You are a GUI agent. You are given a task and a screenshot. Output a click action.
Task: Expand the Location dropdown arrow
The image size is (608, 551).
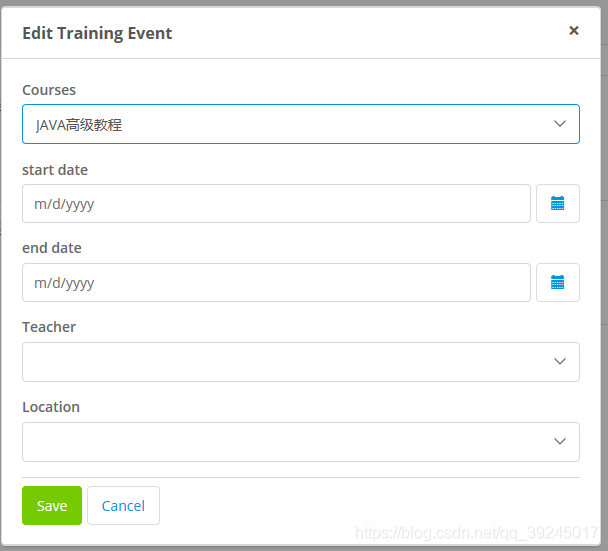(x=559, y=441)
